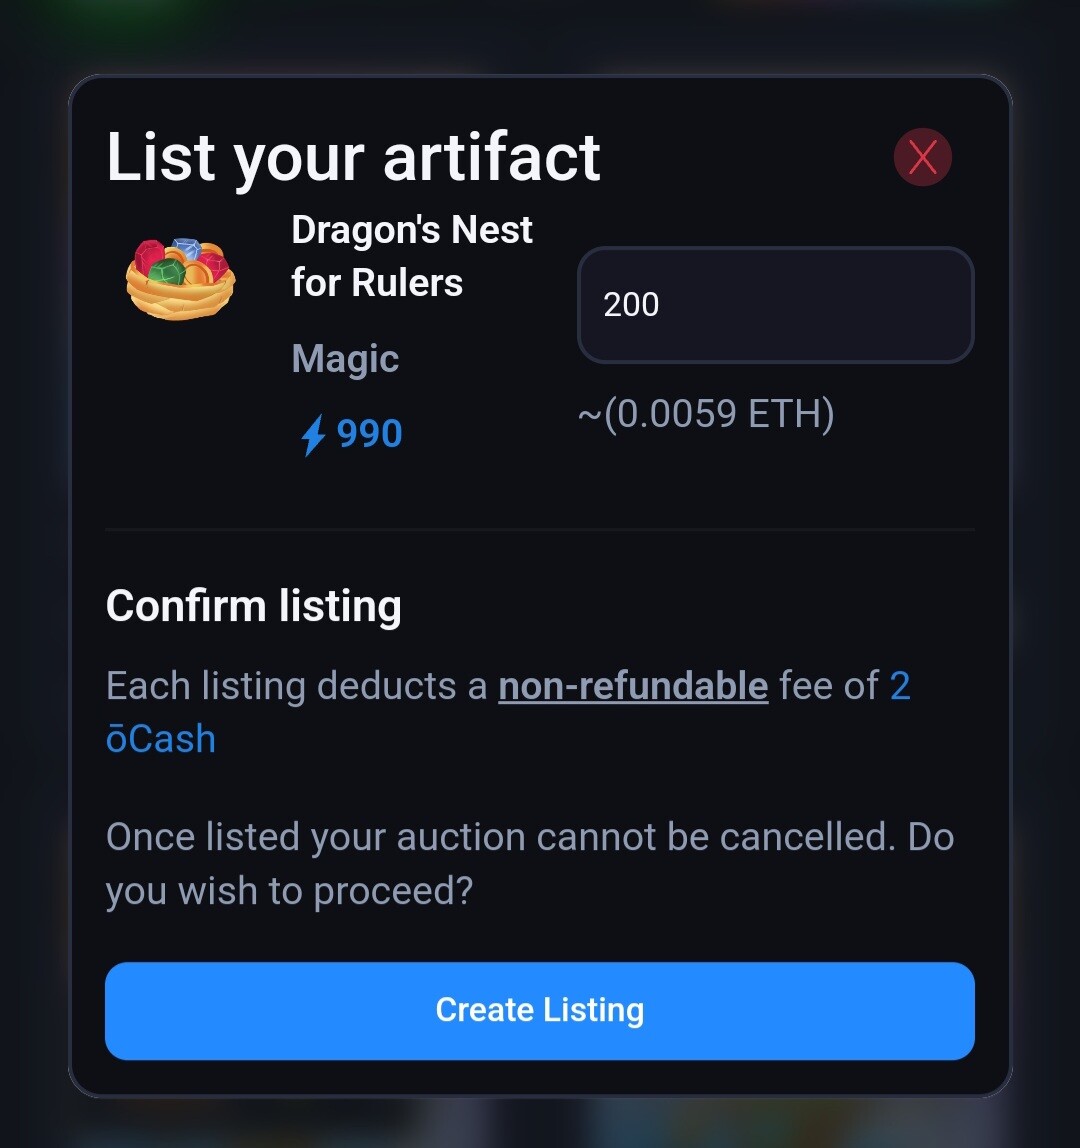This screenshot has height=1148, width=1080.
Task: Click the lightning bolt power icon
Action: pyautogui.click(x=313, y=435)
